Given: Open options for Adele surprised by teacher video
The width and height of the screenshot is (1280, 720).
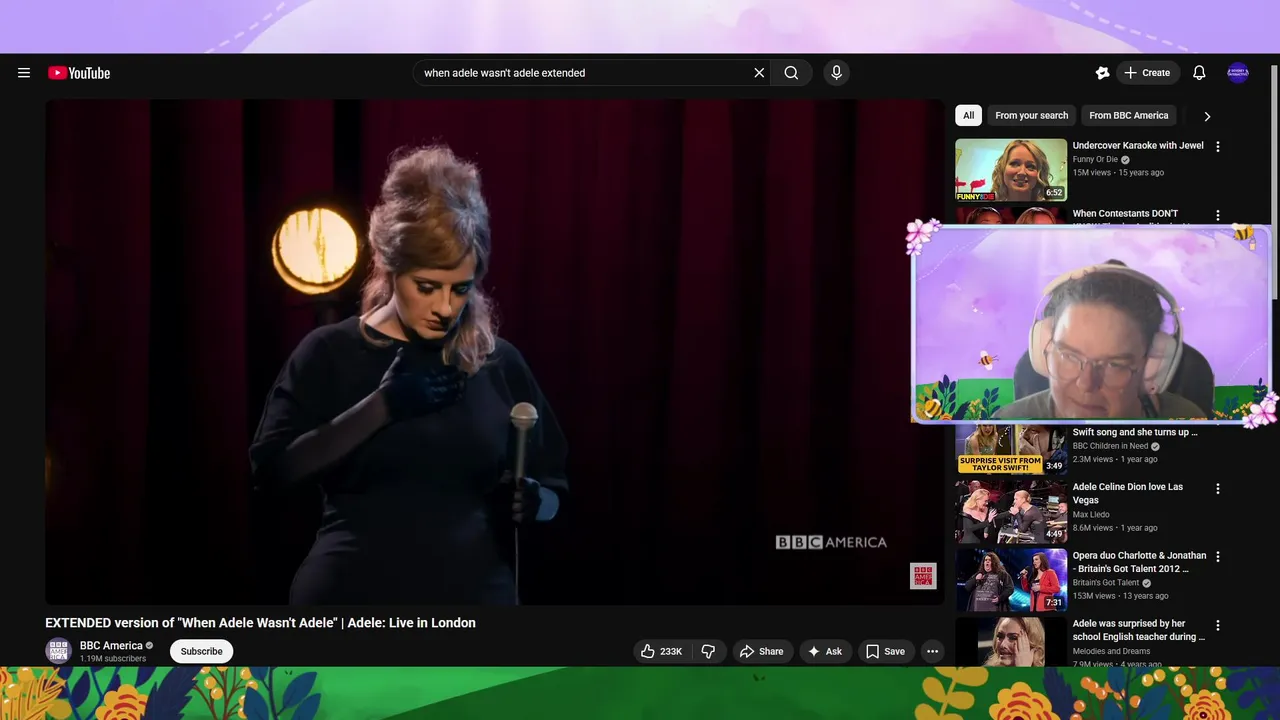Looking at the screenshot, I should click(x=1218, y=626).
